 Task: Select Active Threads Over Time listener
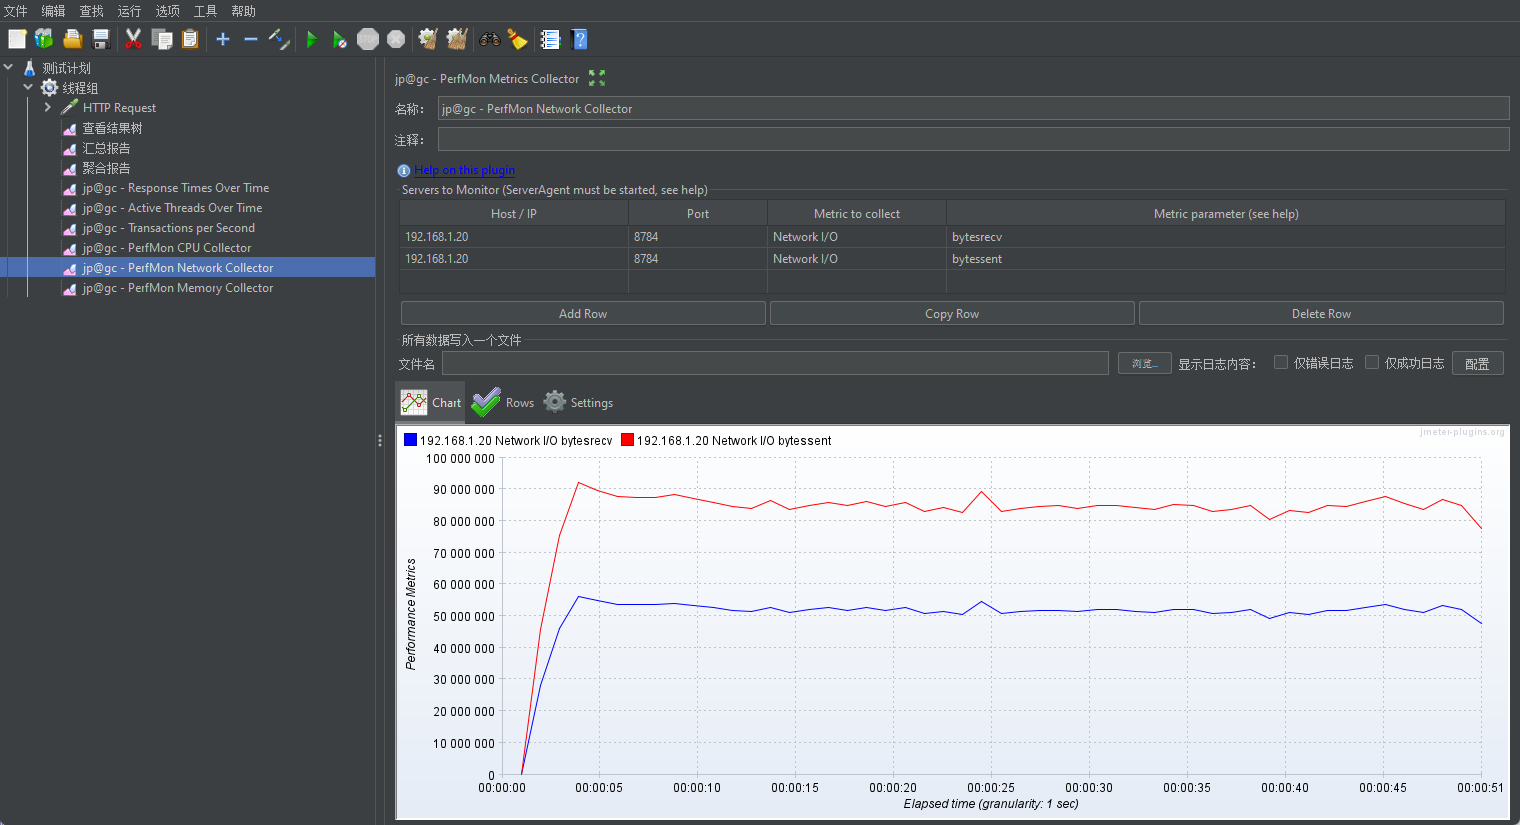[x=172, y=208]
